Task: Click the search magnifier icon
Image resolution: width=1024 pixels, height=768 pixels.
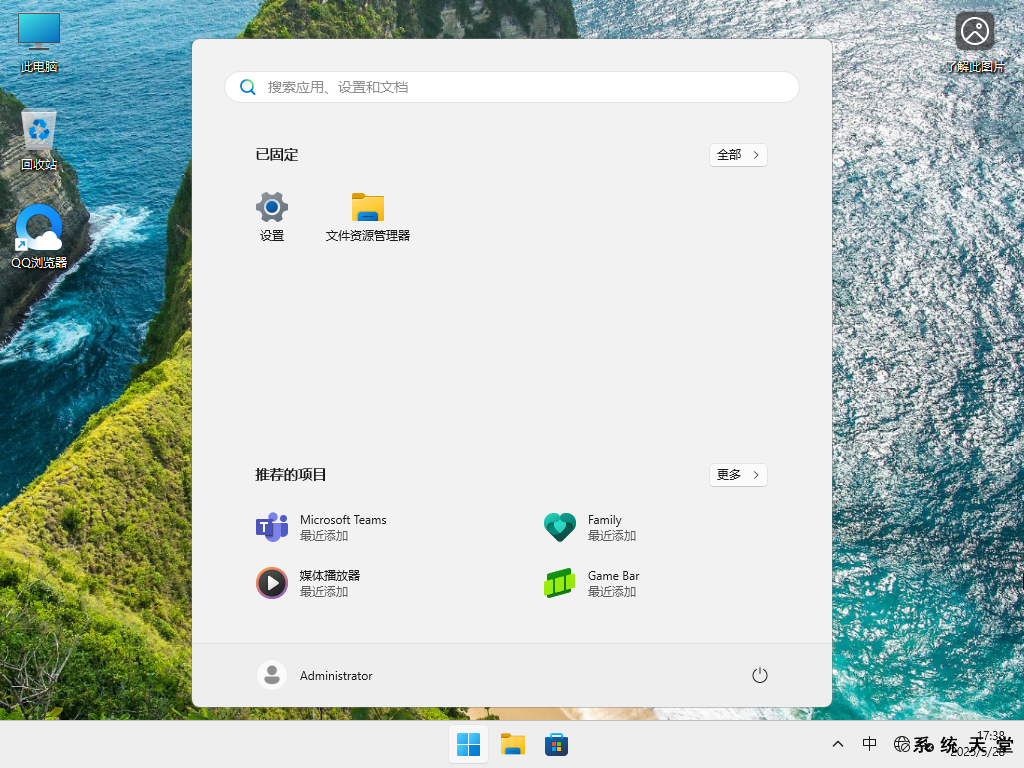Action: point(248,87)
